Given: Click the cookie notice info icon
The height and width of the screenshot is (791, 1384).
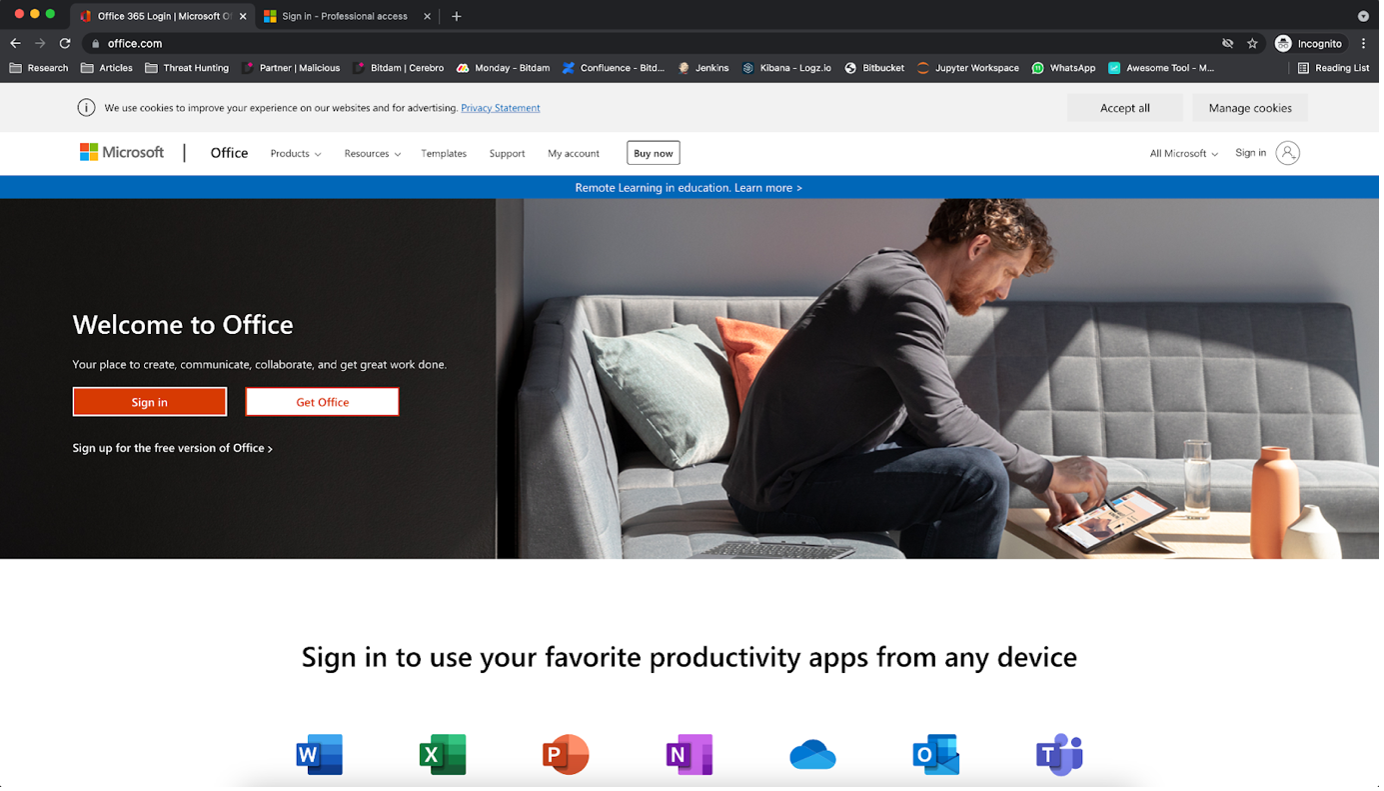Looking at the screenshot, I should (x=86, y=108).
